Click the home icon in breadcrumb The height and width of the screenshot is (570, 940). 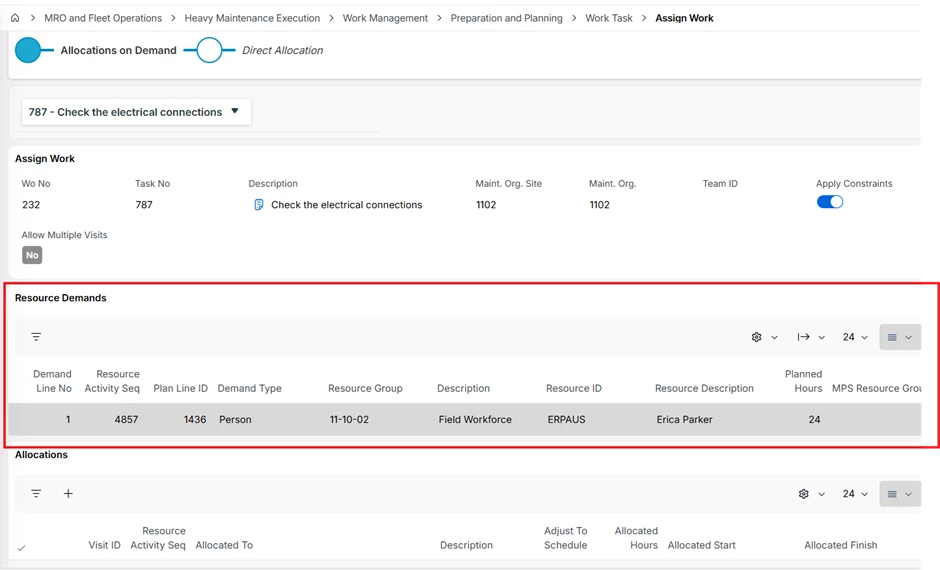[15, 18]
